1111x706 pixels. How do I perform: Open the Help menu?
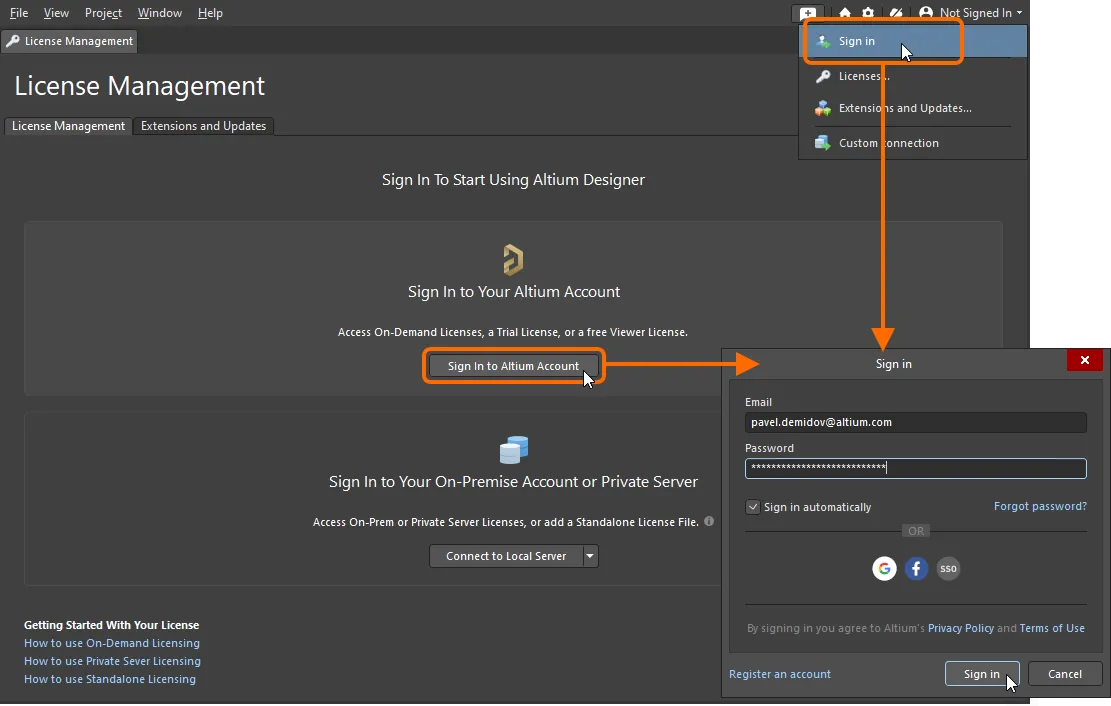[x=210, y=13]
